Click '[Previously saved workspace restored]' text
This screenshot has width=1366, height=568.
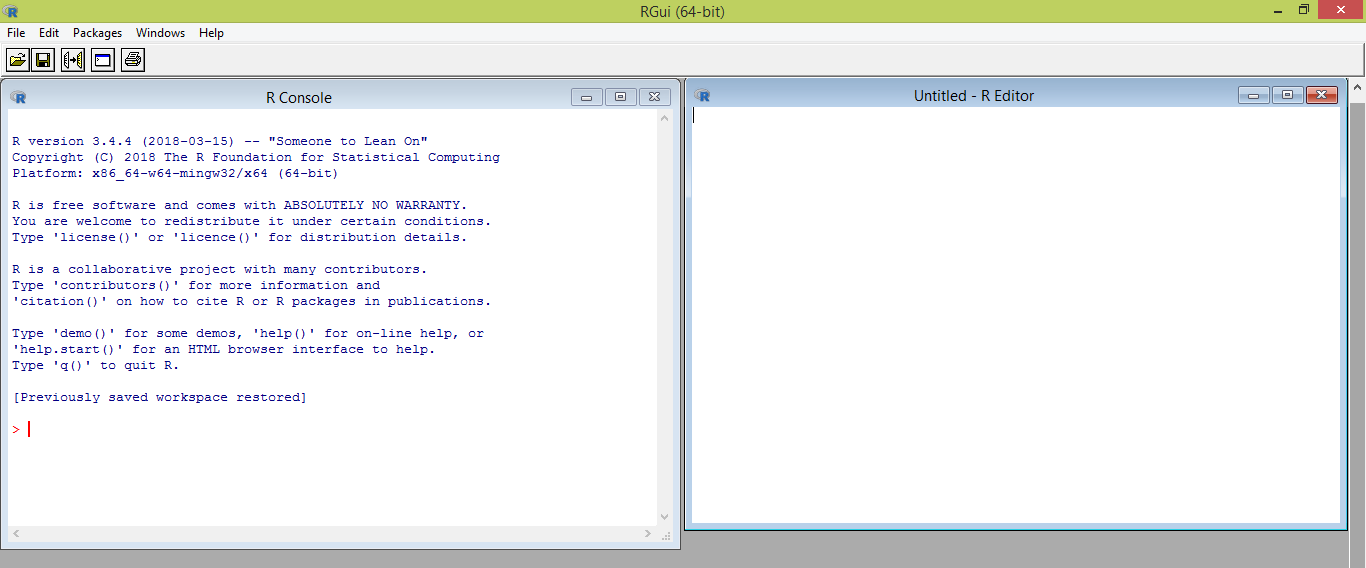[x=160, y=397]
